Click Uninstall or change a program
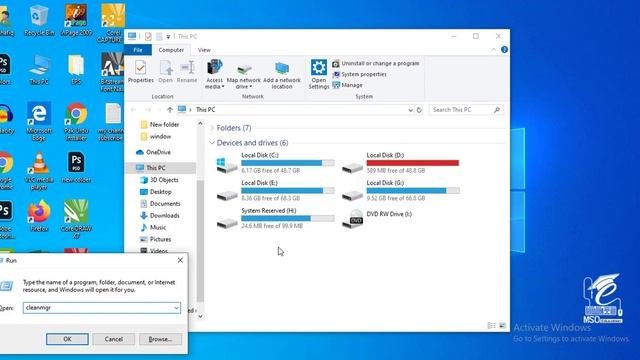 coord(376,64)
